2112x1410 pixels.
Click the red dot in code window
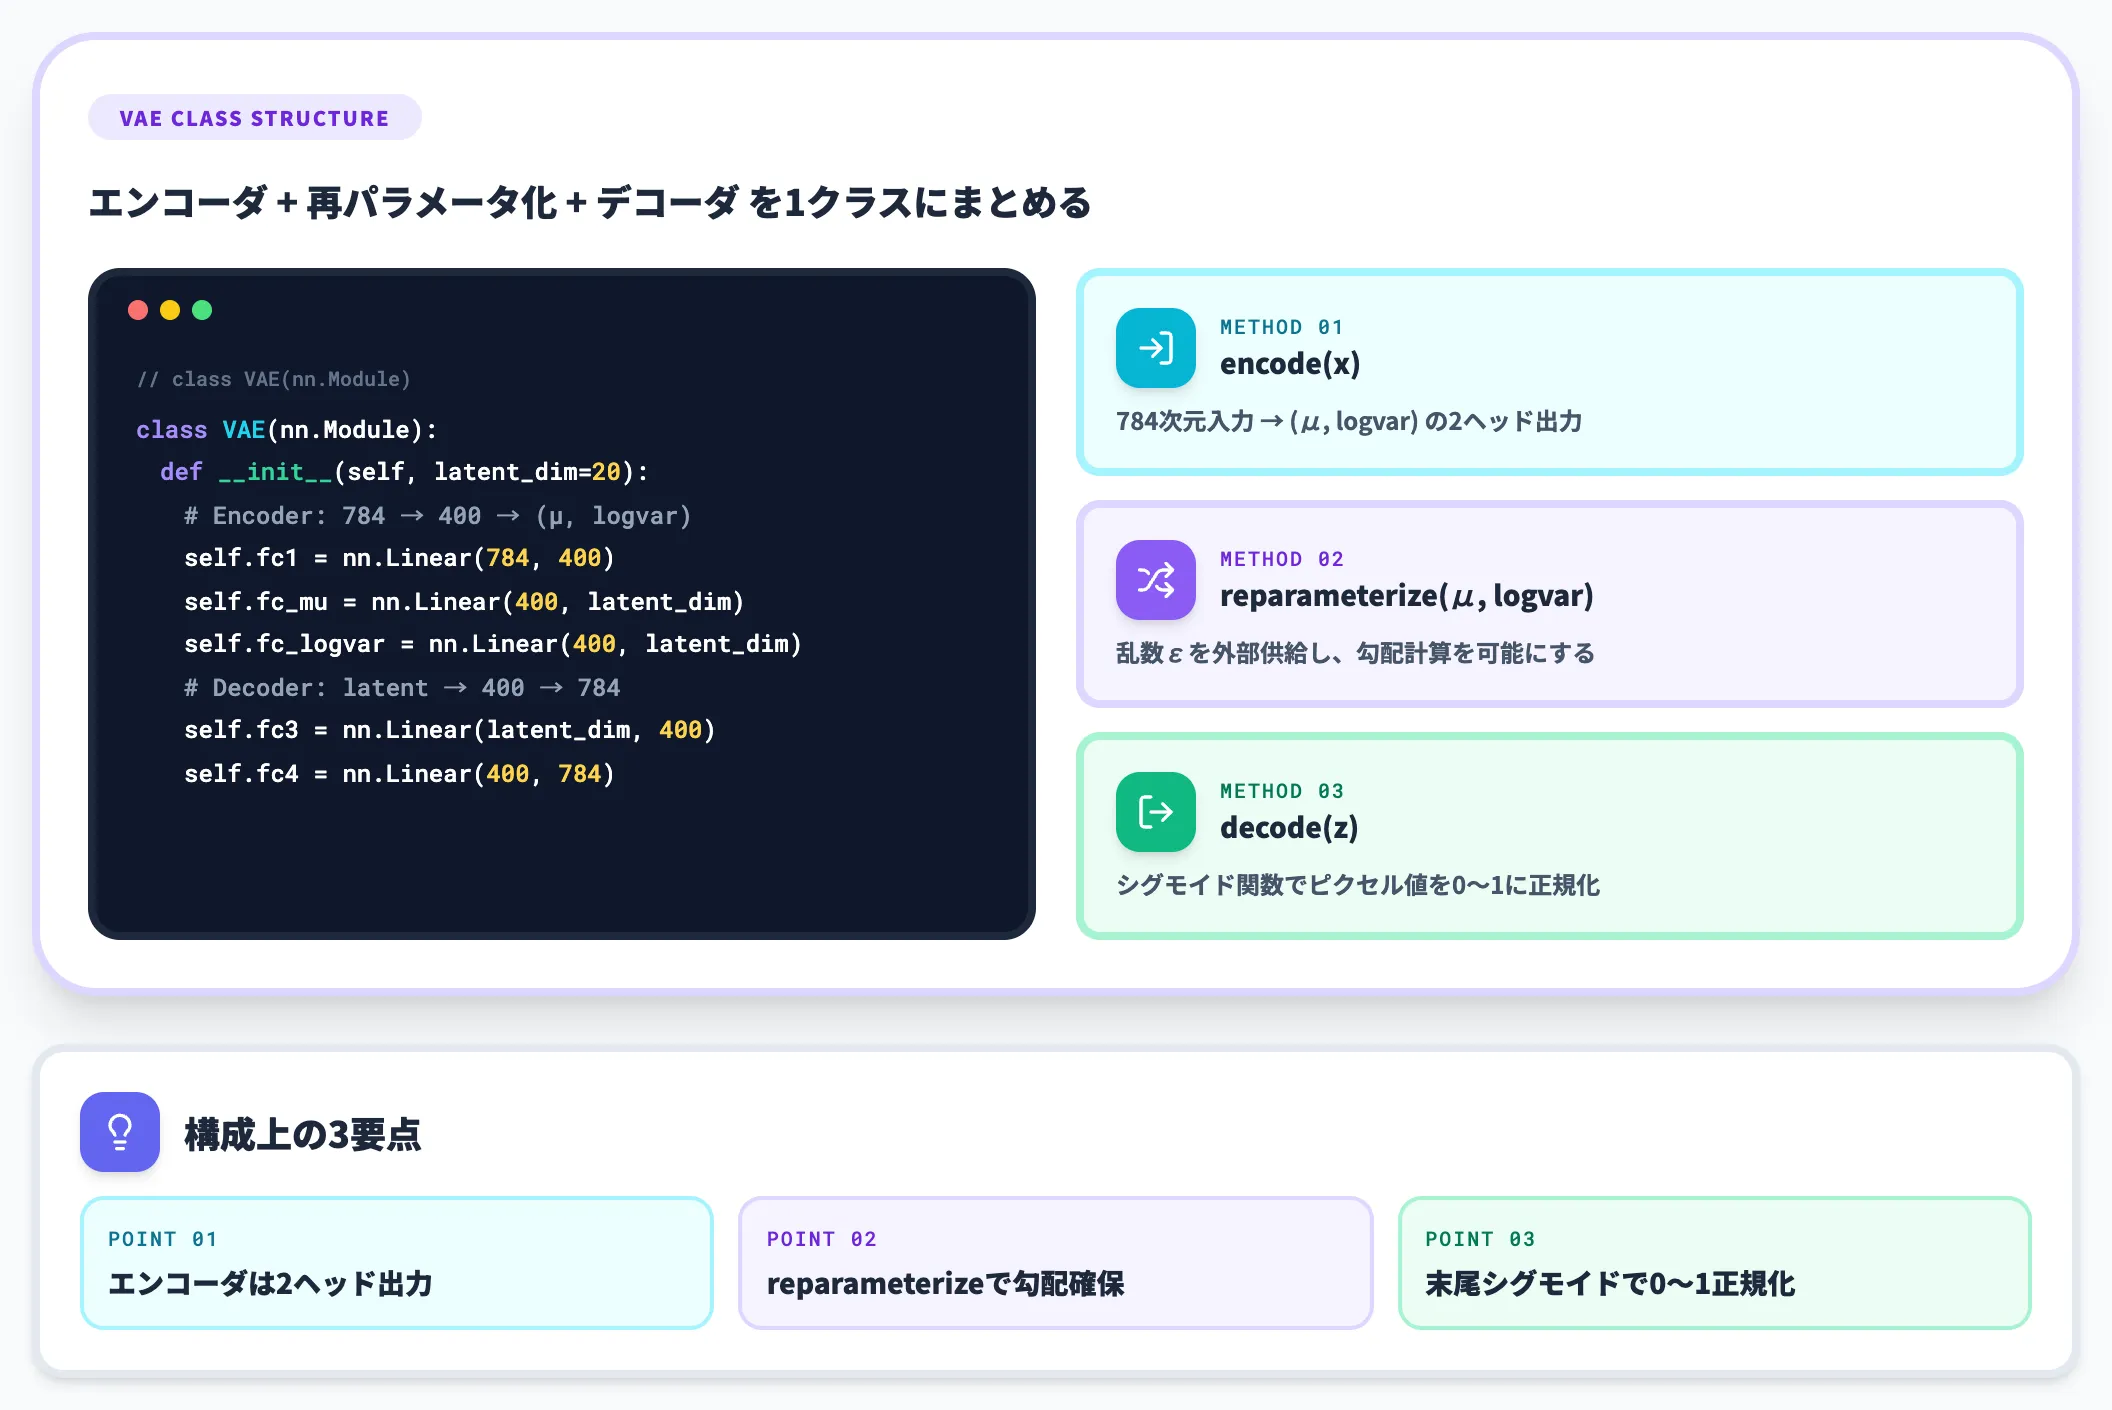138,310
